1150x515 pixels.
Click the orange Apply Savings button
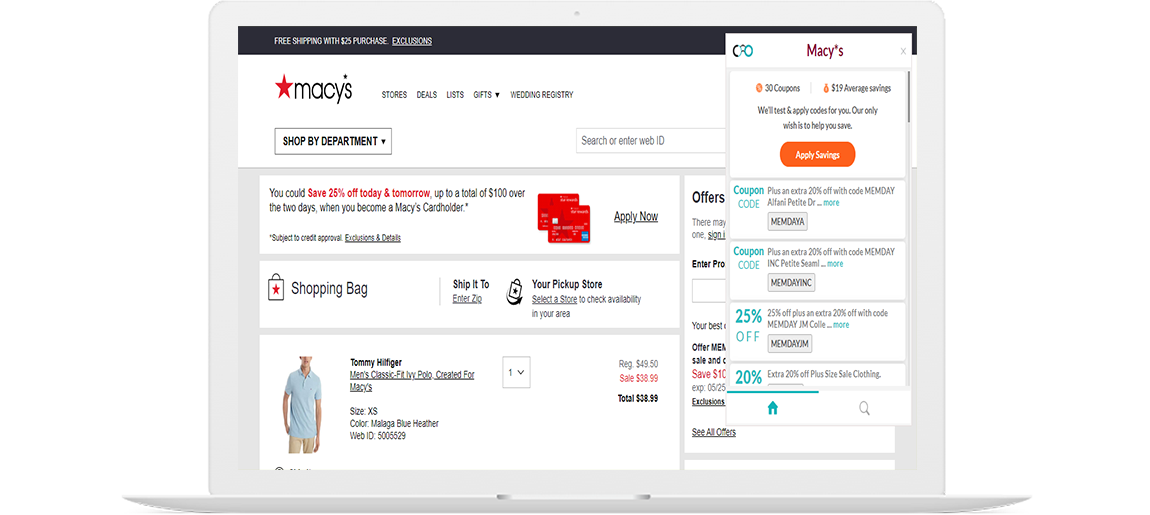(817, 155)
